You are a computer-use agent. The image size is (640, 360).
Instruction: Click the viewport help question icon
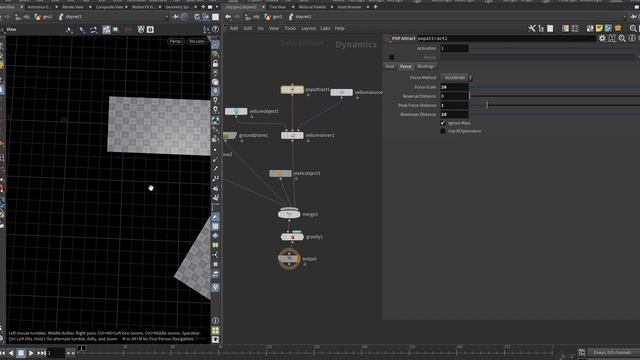(216, 29)
